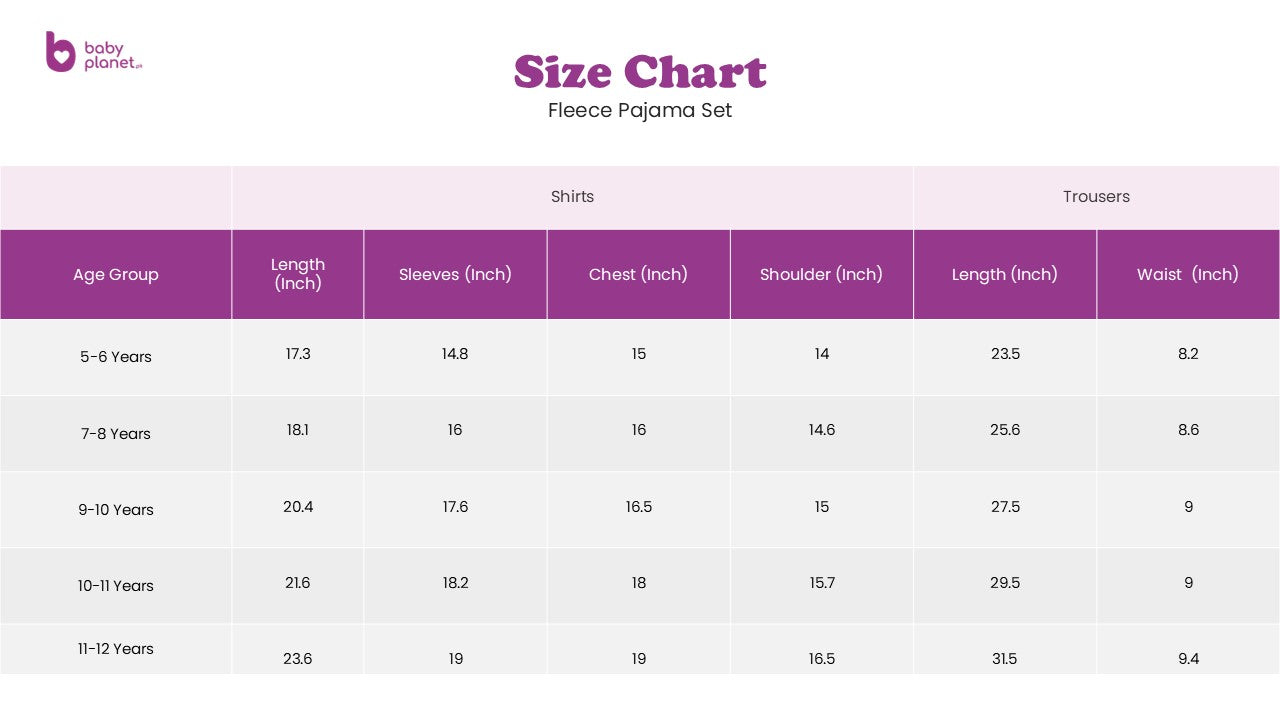This screenshot has height=720, width=1280.
Task: Select the 9-10 Years row label
Action: coord(116,510)
